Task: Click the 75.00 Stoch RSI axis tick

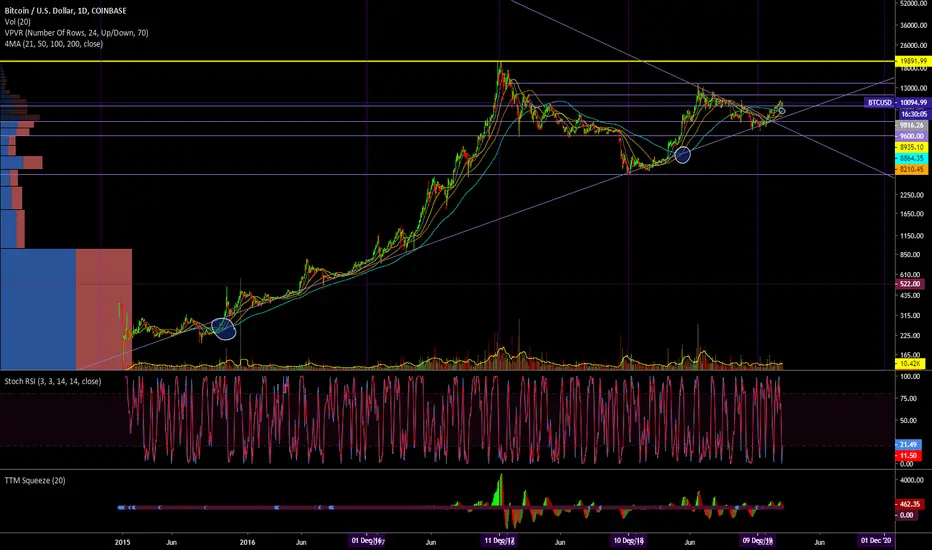Action: click(x=909, y=398)
